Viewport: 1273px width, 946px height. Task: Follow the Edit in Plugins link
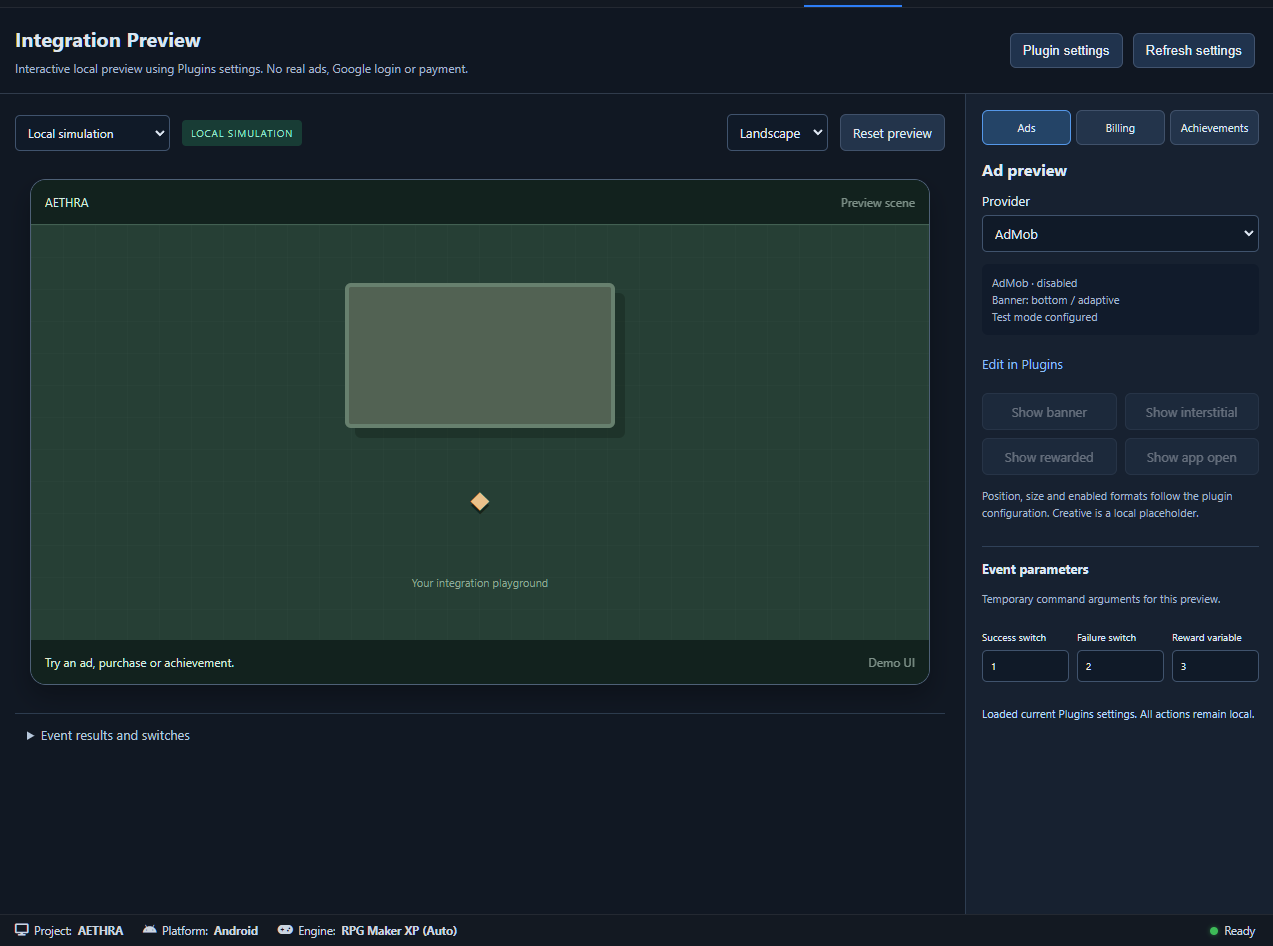point(1022,364)
